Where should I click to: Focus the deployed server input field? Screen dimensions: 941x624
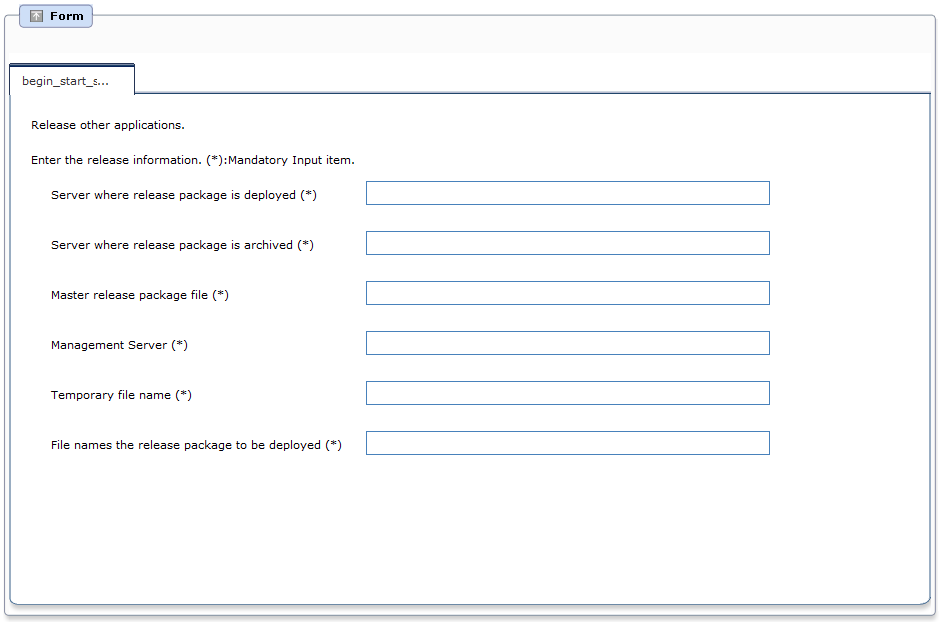click(568, 193)
